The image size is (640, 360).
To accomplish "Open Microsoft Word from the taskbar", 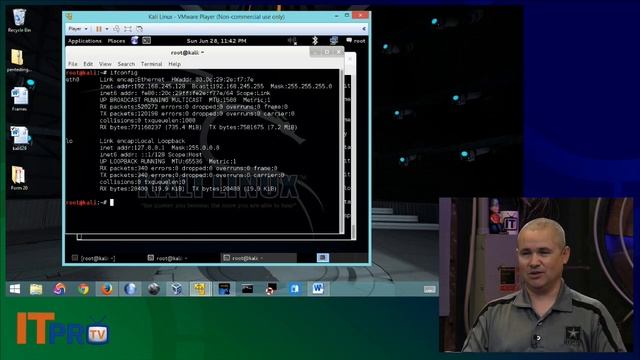I will [x=318, y=289].
